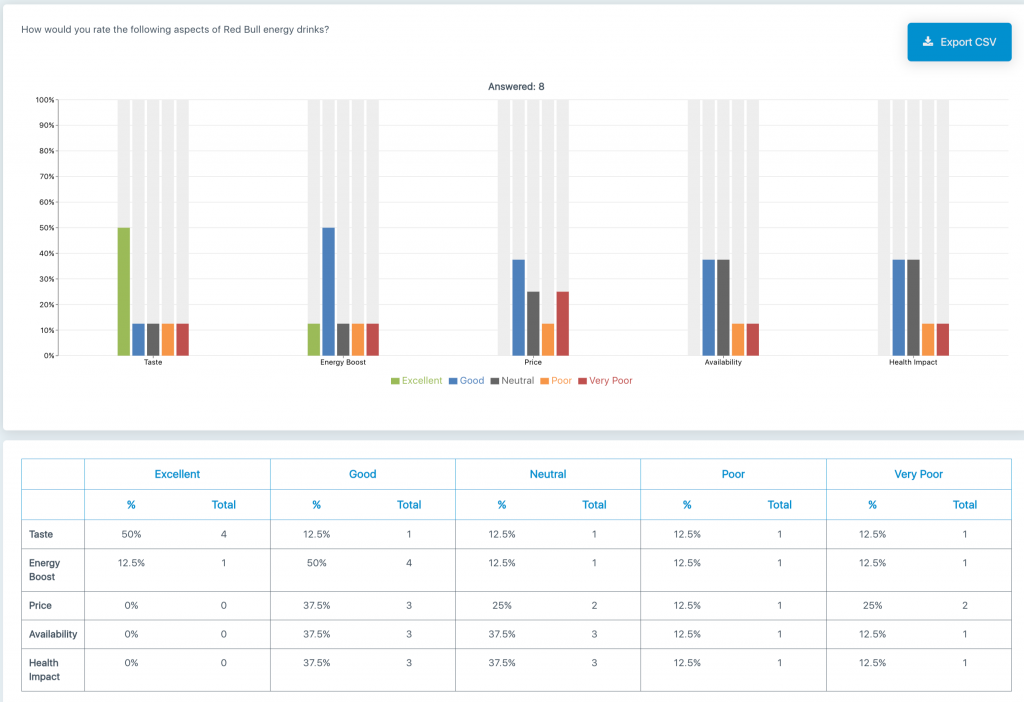Select the orange Poor bar for Availability
The width and height of the screenshot is (1024, 702).
738,340
